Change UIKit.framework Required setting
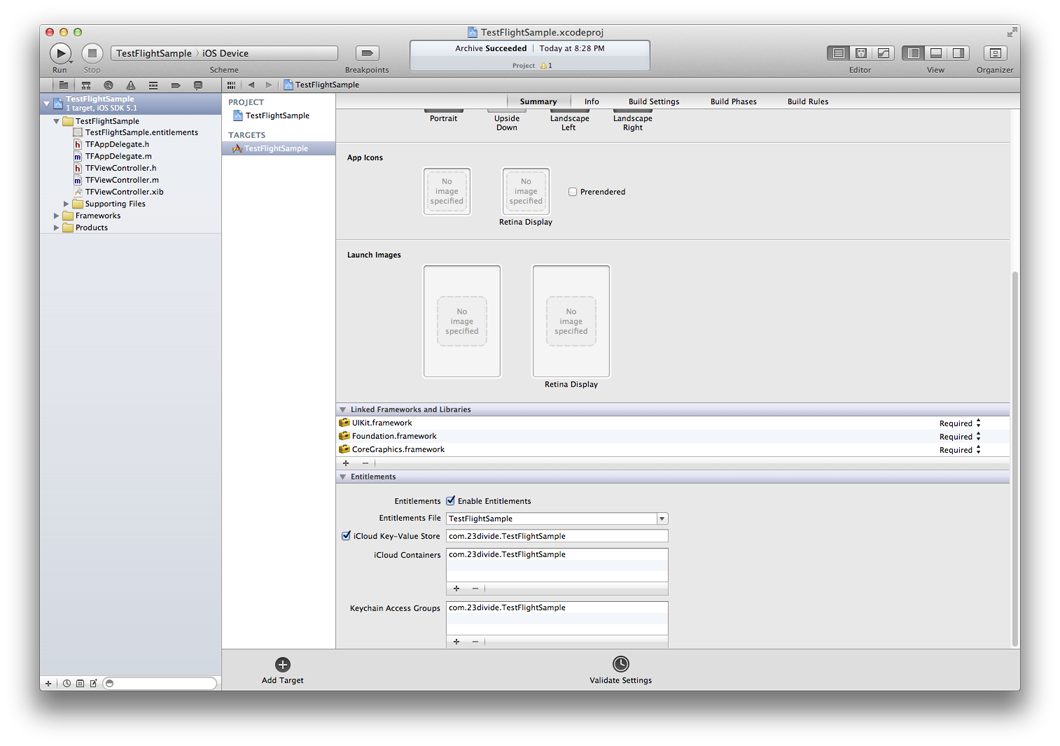1060x746 pixels. pyautogui.click(x=959, y=423)
